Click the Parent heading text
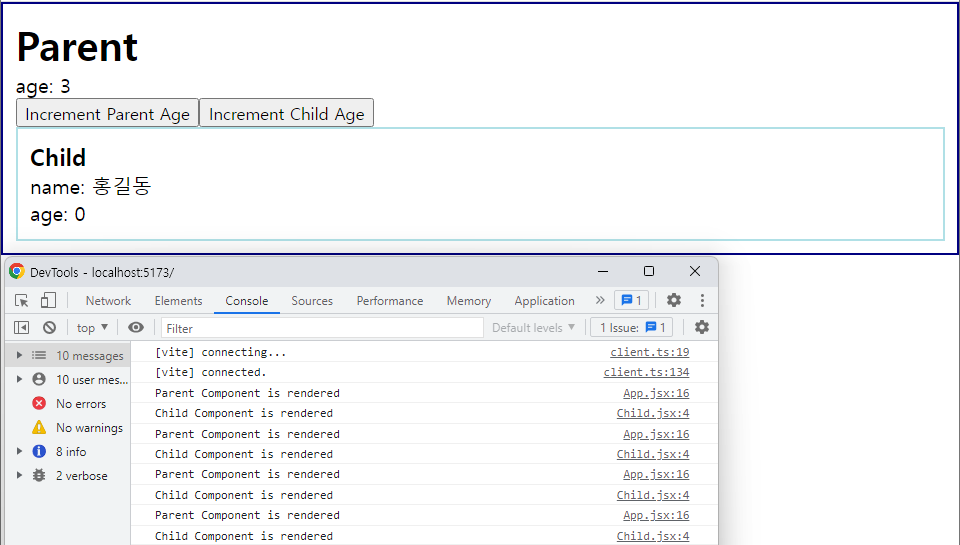Viewport: 960px width, 545px height. click(77, 47)
